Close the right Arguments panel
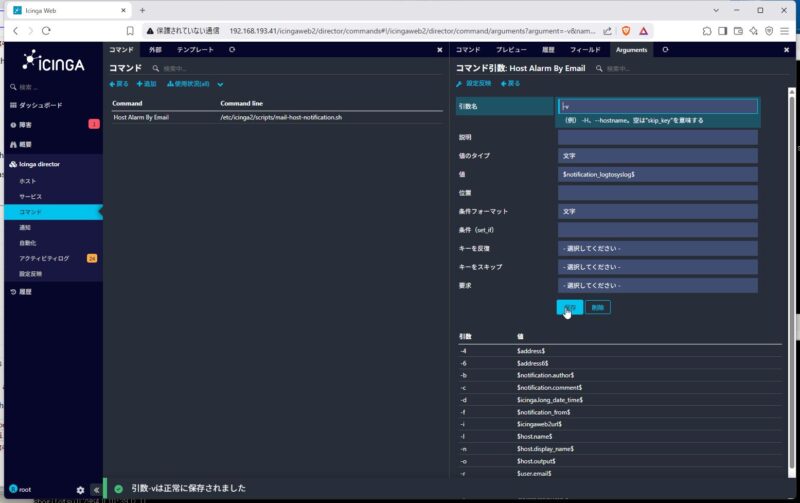The image size is (800, 503). pyautogui.click(x=786, y=49)
